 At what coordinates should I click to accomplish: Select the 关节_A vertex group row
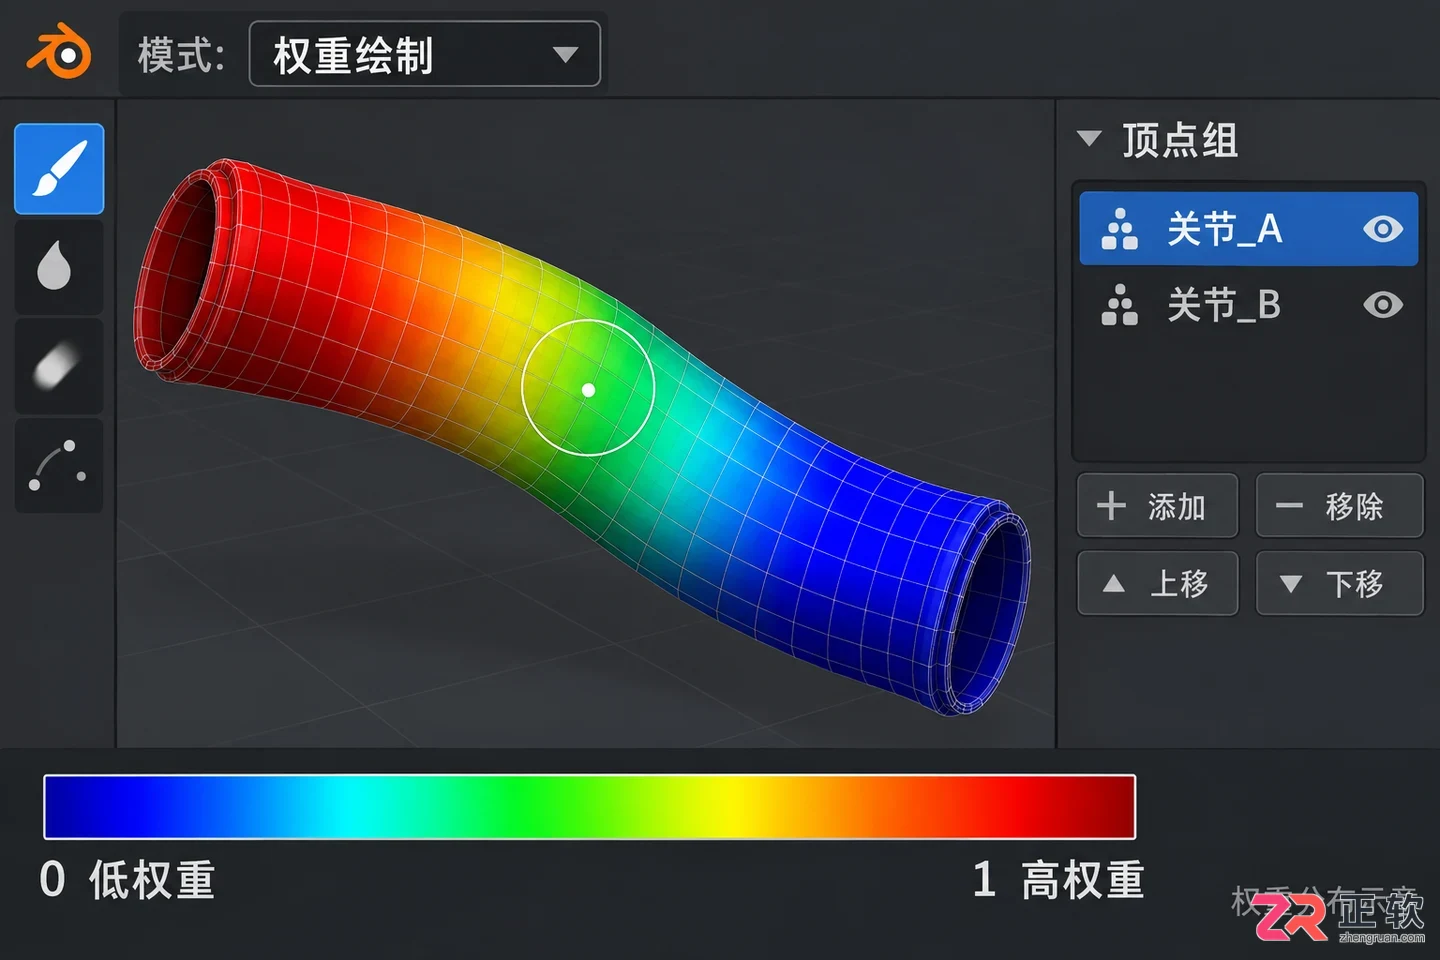[x=1248, y=229]
